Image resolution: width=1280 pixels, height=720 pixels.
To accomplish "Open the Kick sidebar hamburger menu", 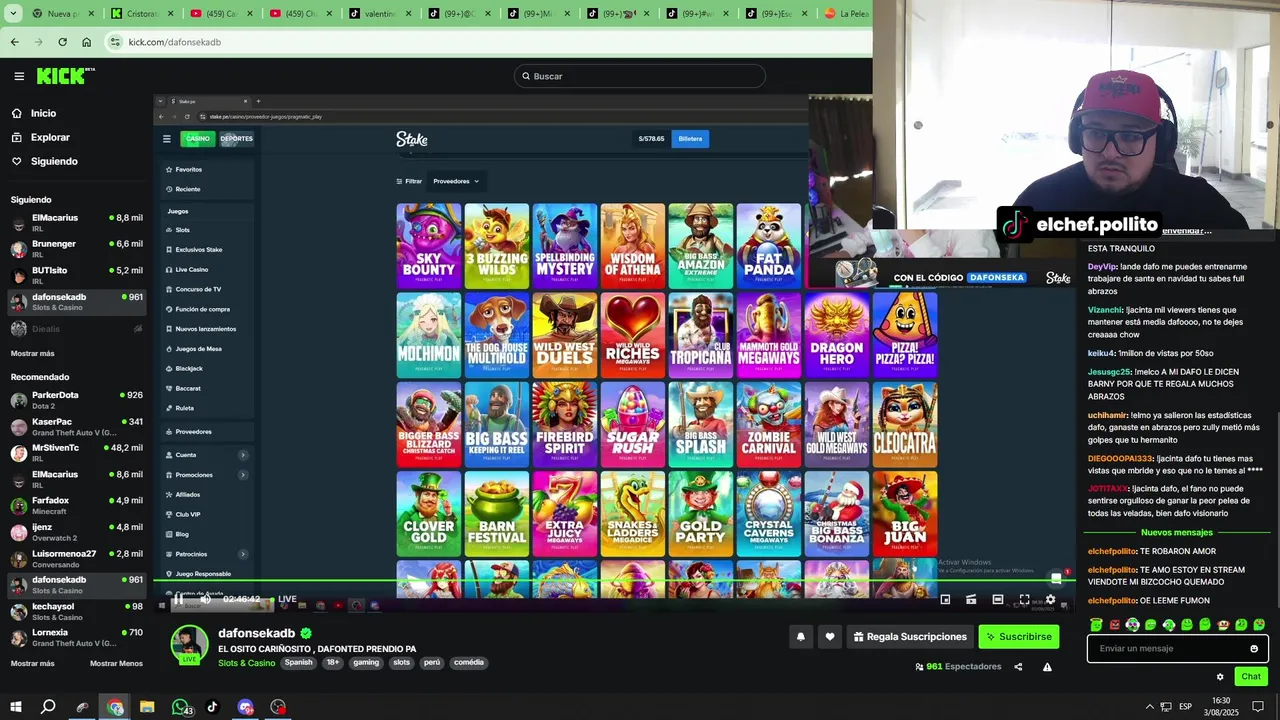I will tap(19, 76).
